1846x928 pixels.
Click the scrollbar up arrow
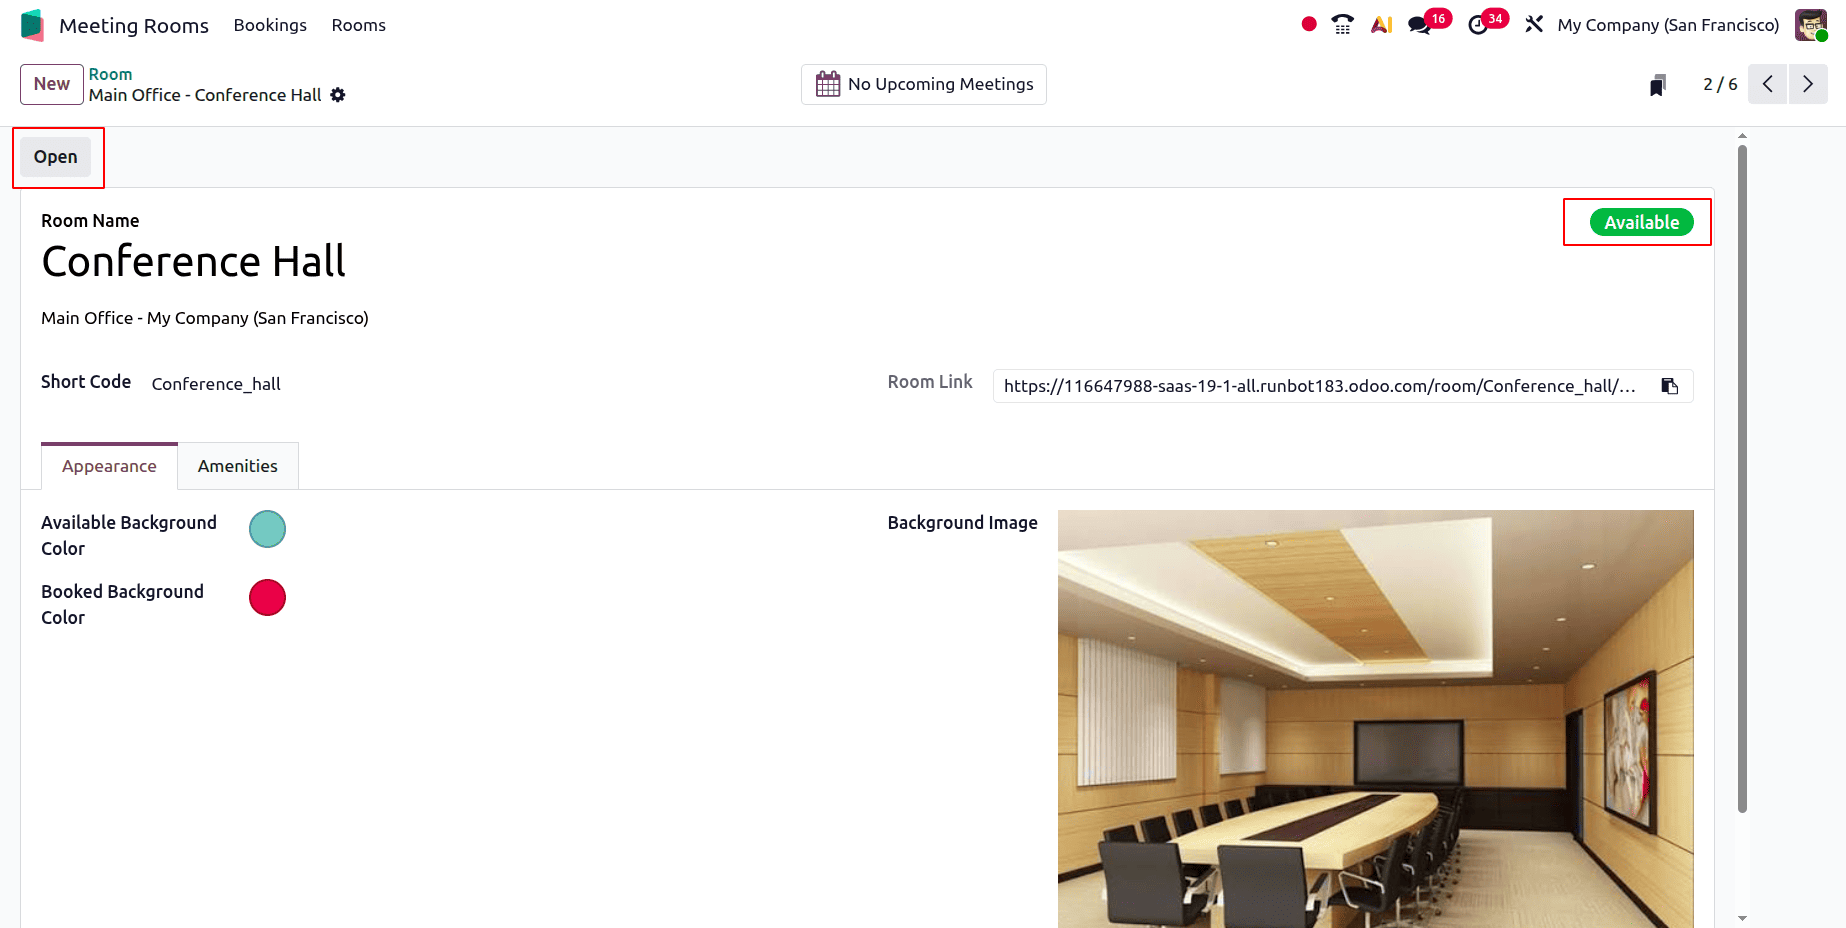(x=1742, y=135)
